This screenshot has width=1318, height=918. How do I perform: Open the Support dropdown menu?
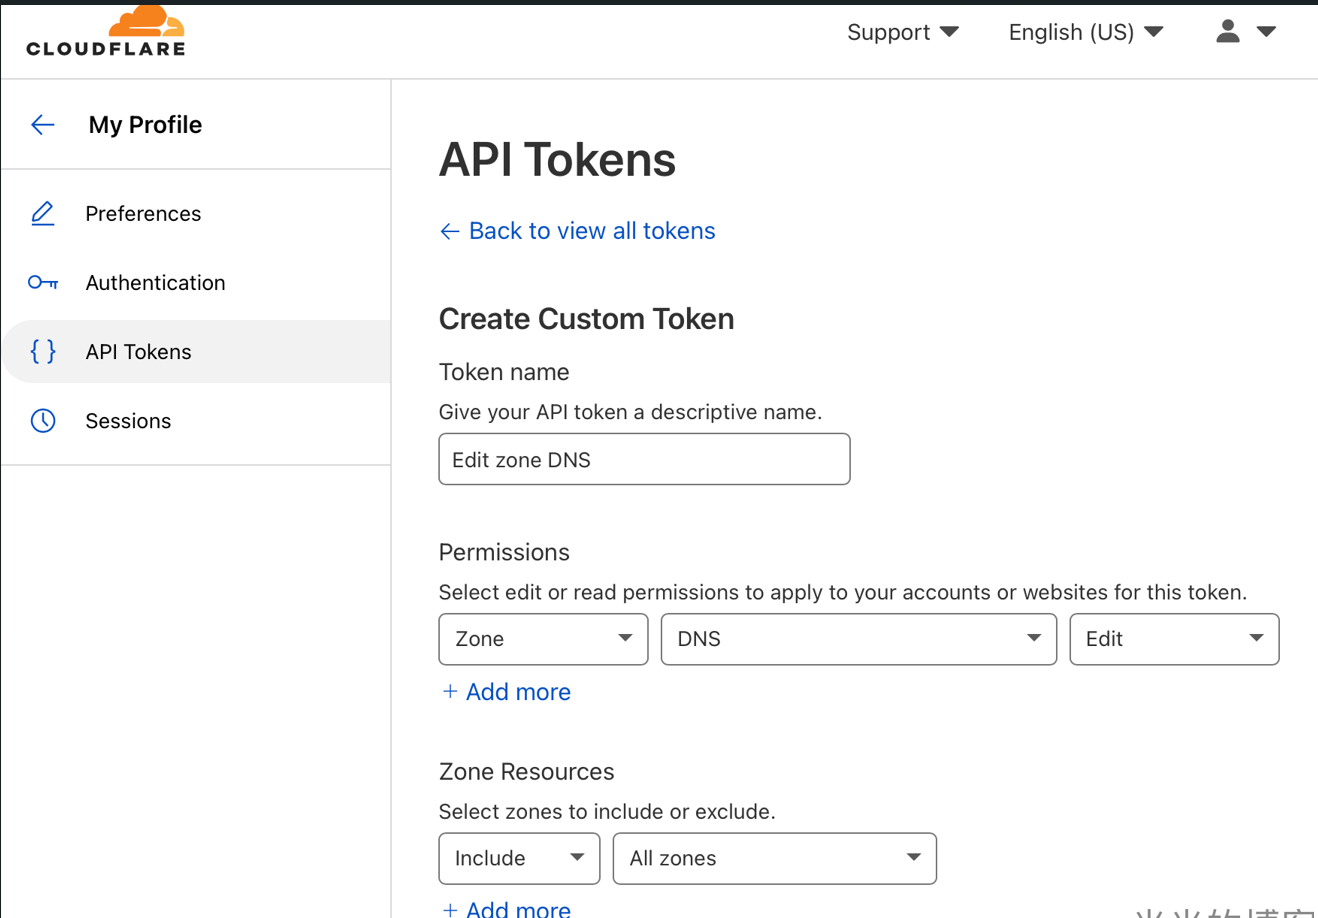902,32
